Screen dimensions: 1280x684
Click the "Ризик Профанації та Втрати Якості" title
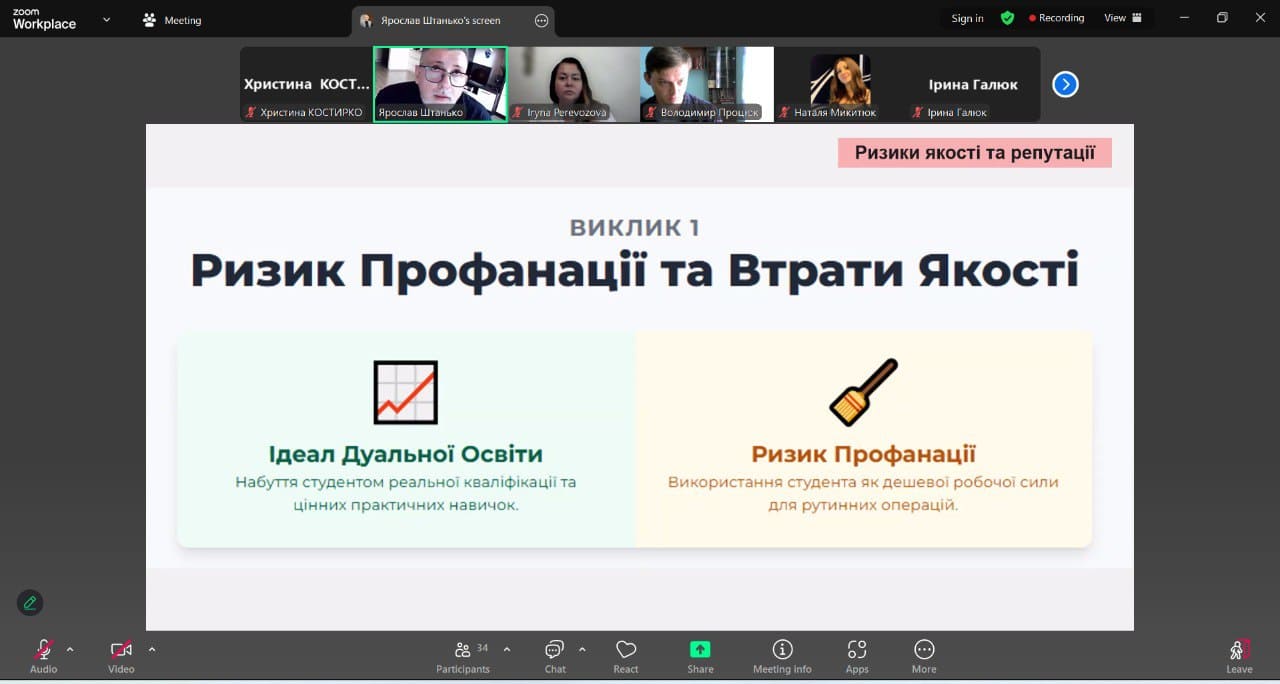pos(634,271)
